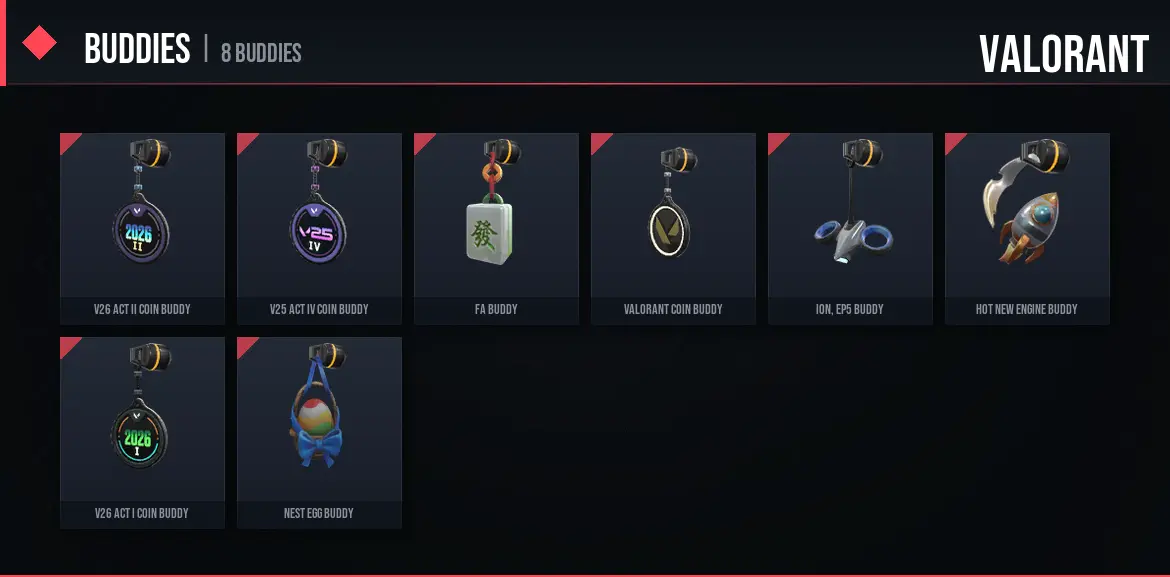This screenshot has height=577, width=1170.
Task: Select the 'V26 Act I Coin Buddy' caption
Action: click(142, 514)
